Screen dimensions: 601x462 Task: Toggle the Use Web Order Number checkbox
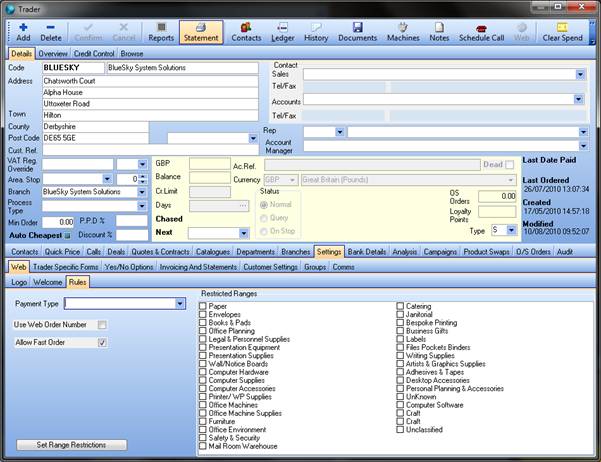[x=102, y=325]
